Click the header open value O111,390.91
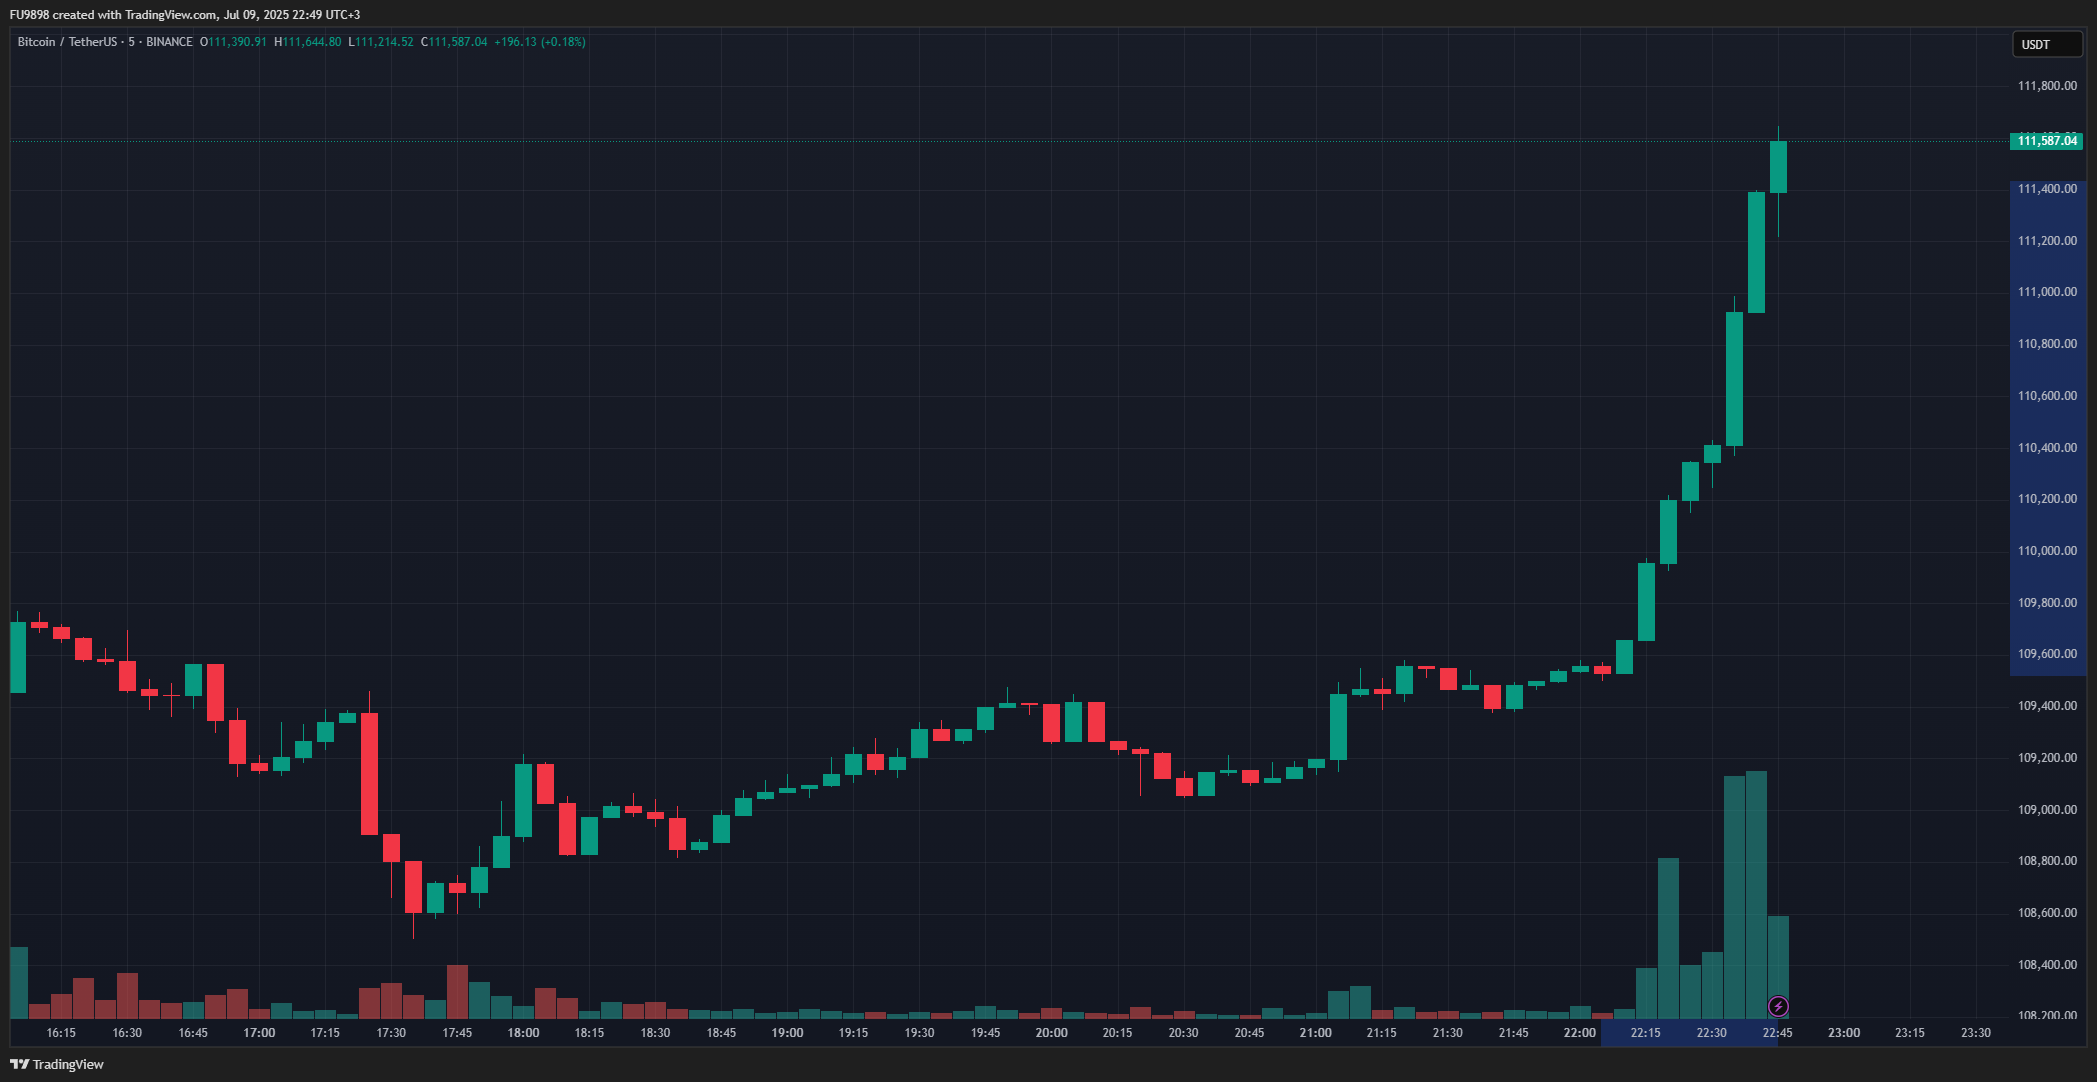The width and height of the screenshot is (2097, 1082). (x=233, y=42)
